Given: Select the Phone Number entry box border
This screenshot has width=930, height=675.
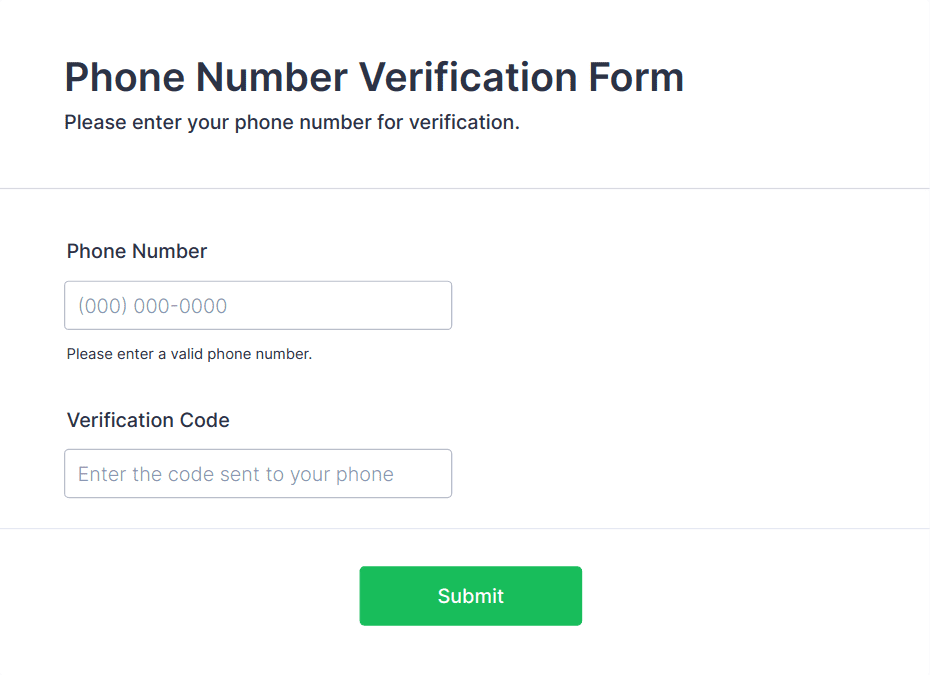Looking at the screenshot, I should coord(258,284).
